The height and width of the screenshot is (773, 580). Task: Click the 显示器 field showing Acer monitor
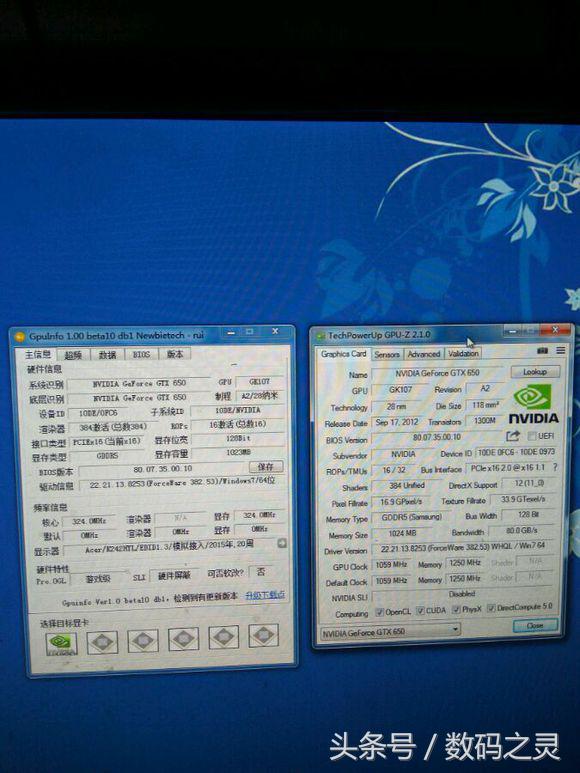[170, 546]
